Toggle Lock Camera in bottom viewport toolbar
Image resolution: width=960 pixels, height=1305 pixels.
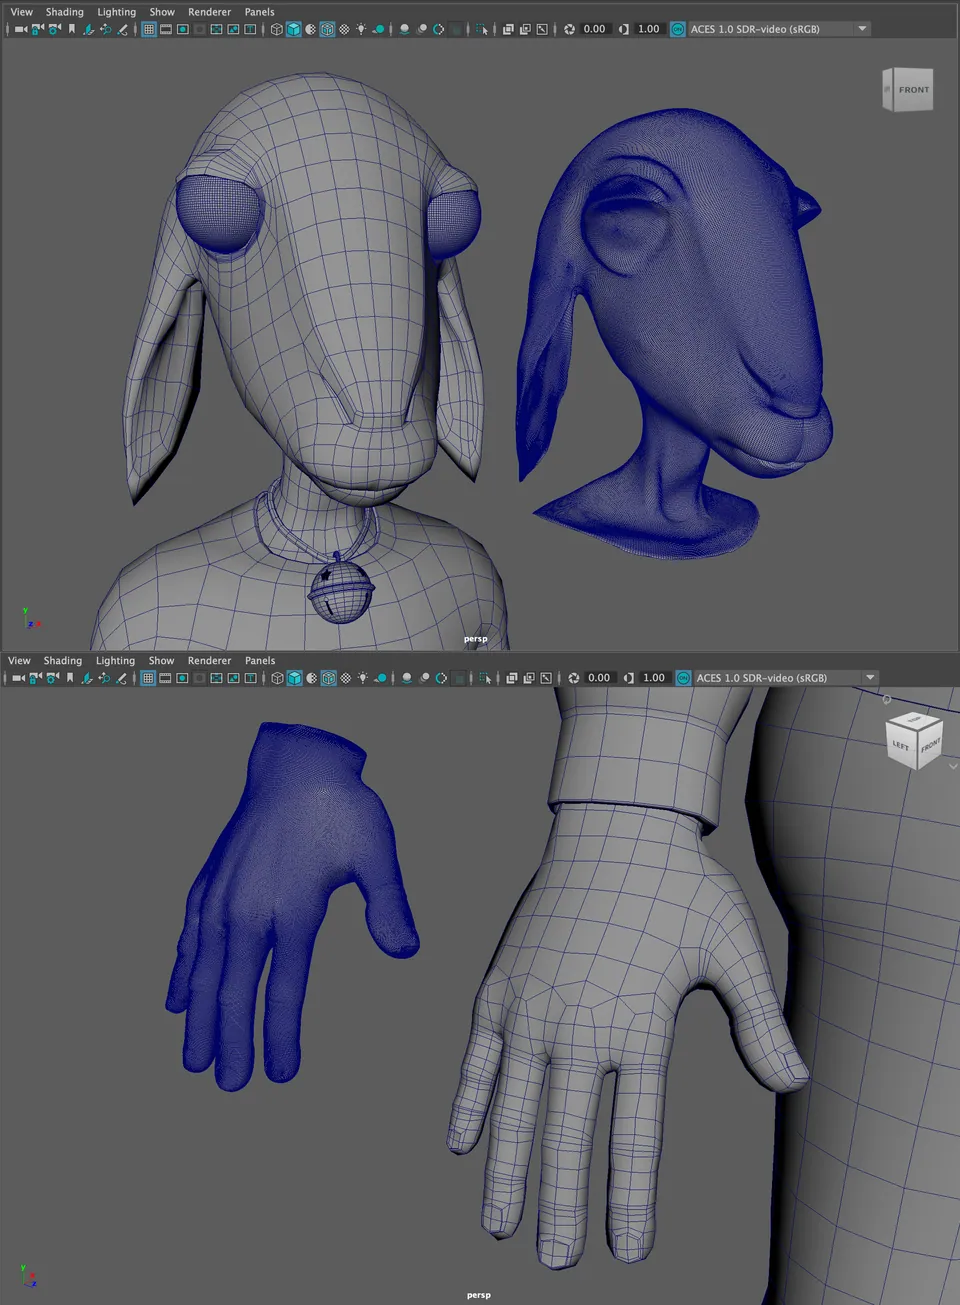(x=35, y=678)
